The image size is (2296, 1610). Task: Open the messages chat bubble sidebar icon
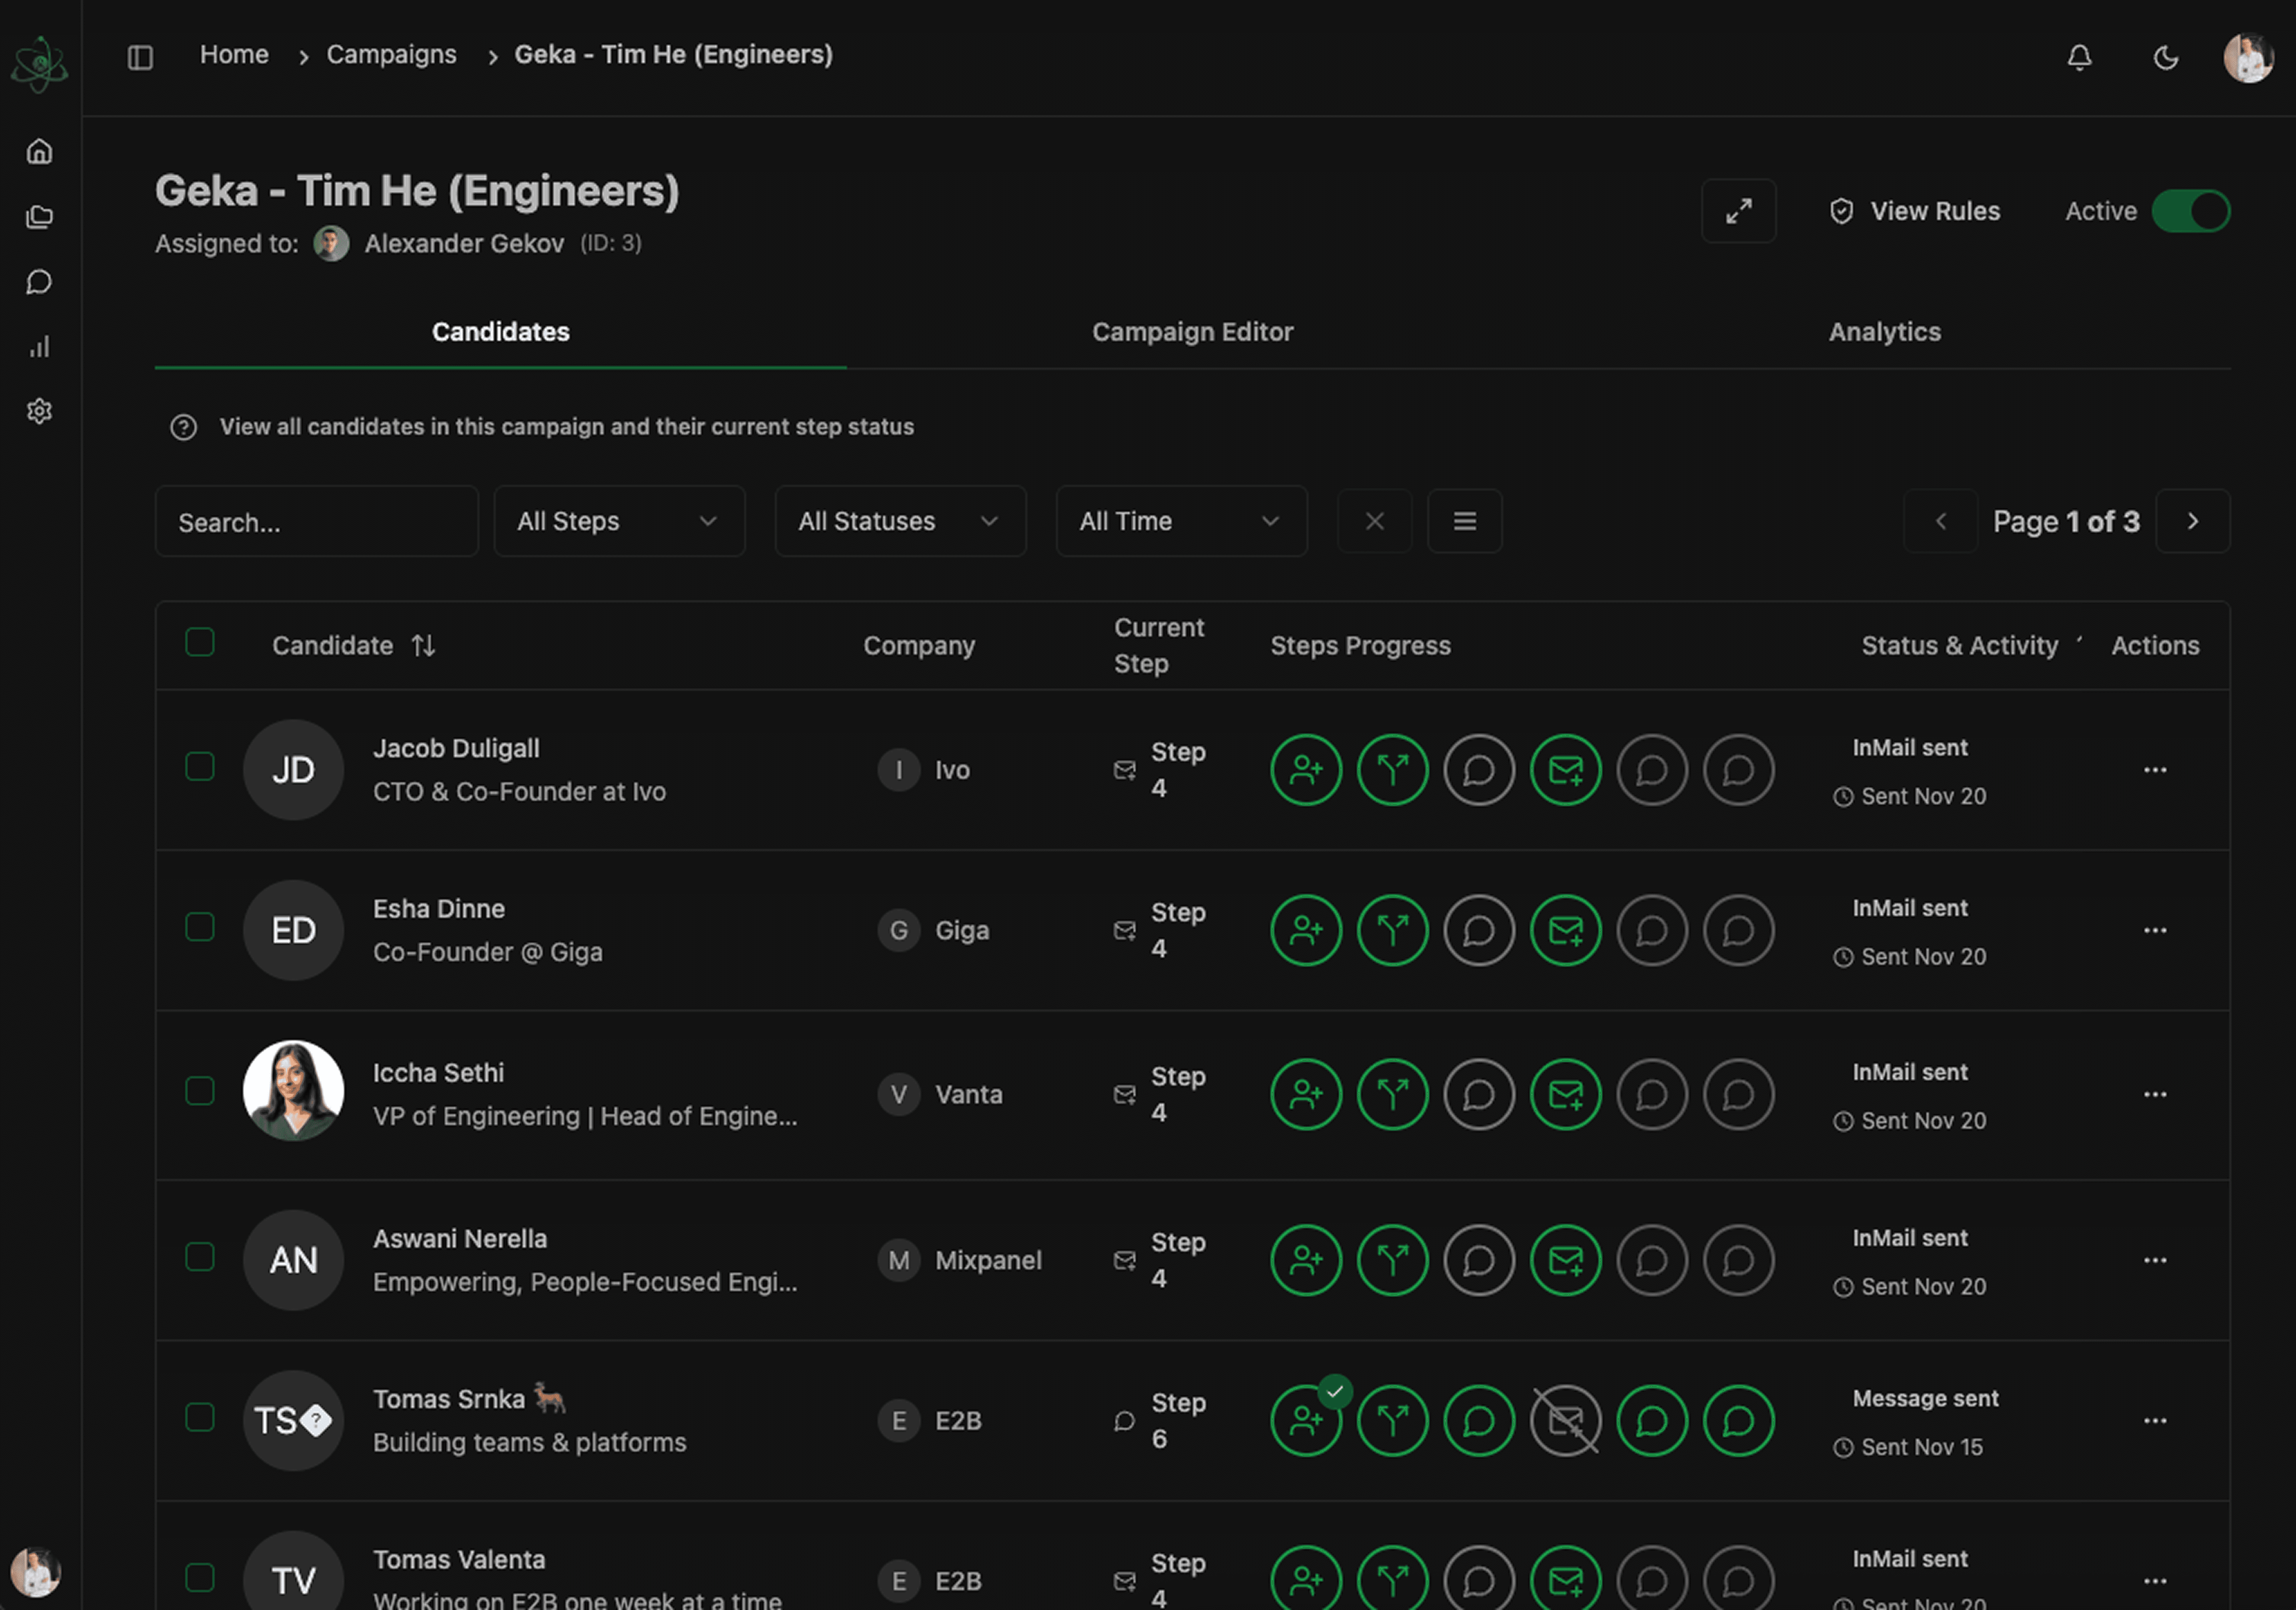39,282
